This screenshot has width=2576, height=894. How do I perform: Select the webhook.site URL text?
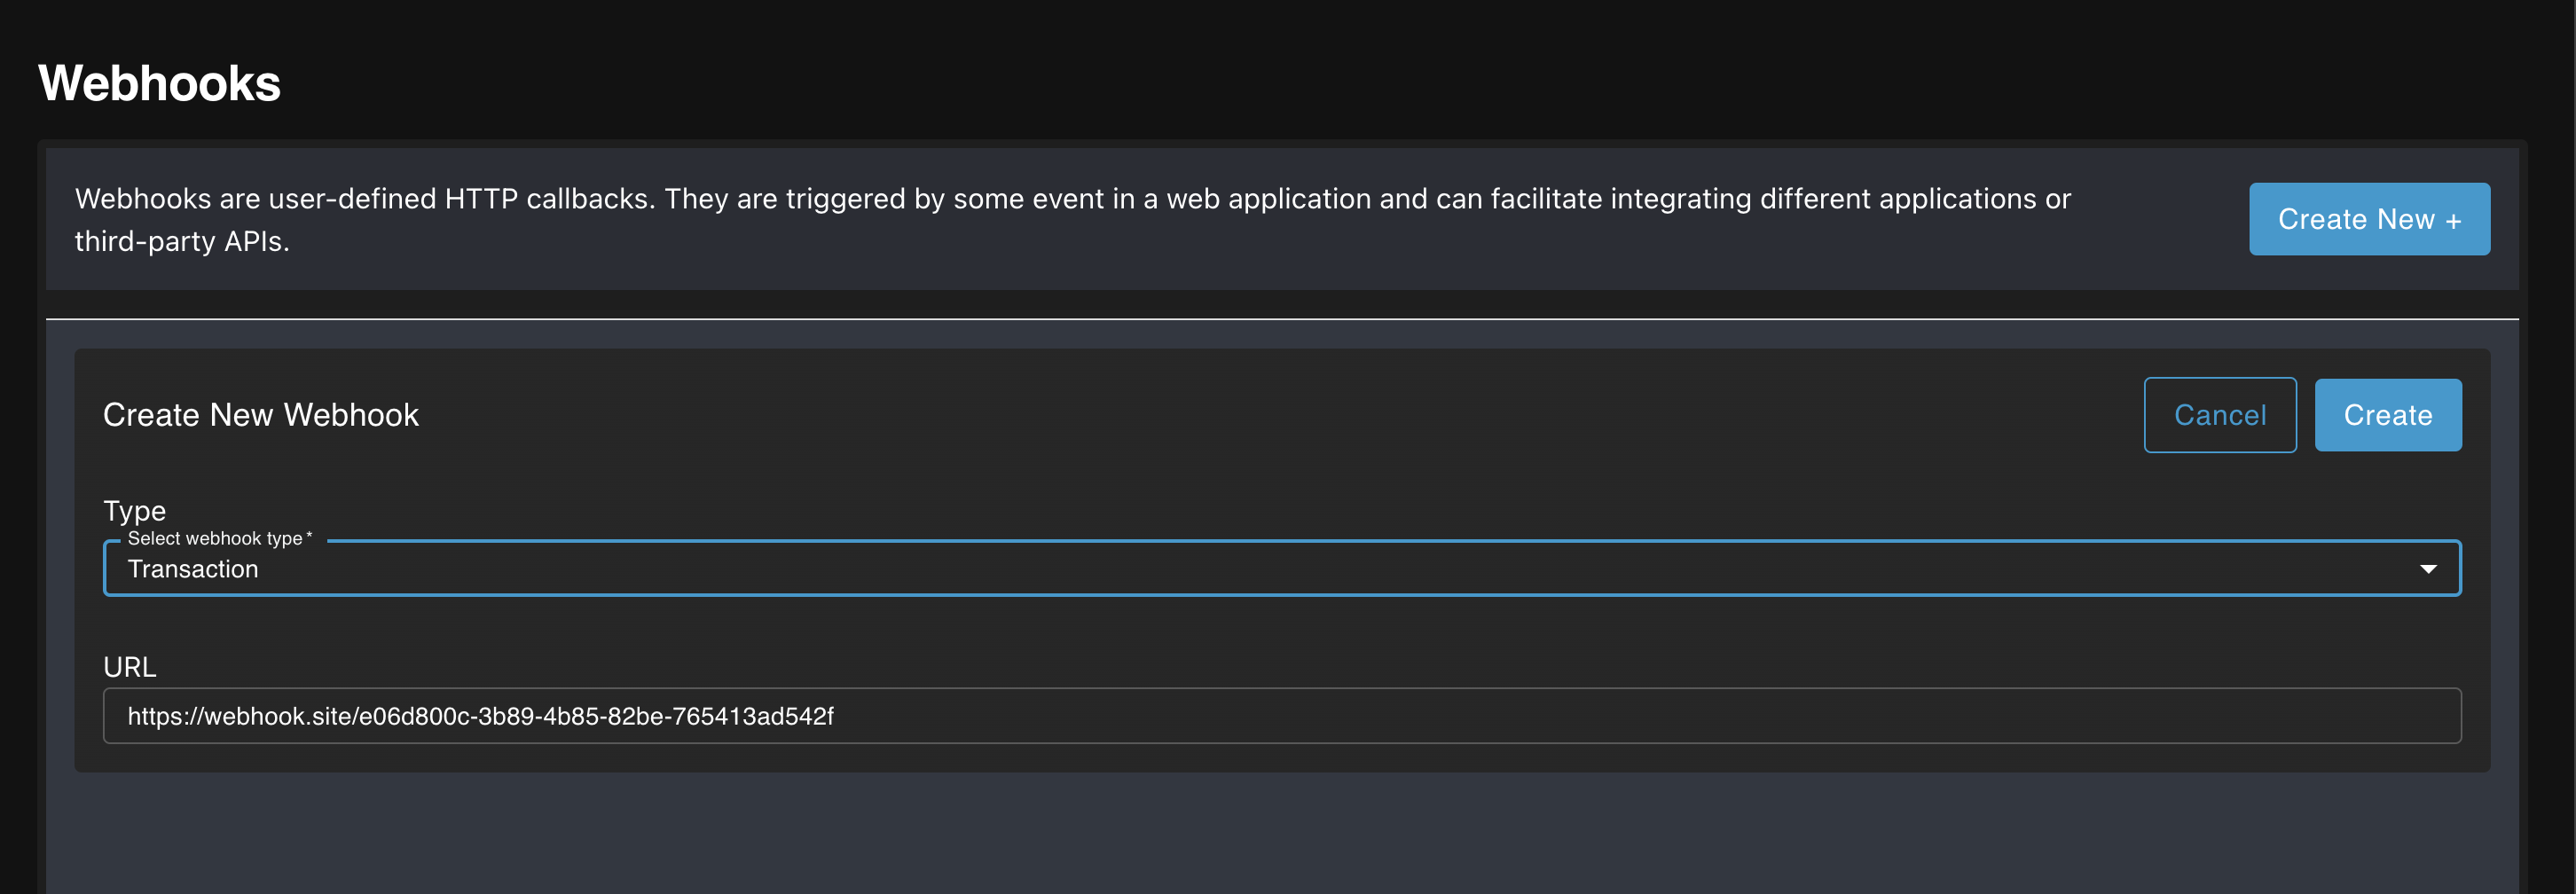point(481,716)
